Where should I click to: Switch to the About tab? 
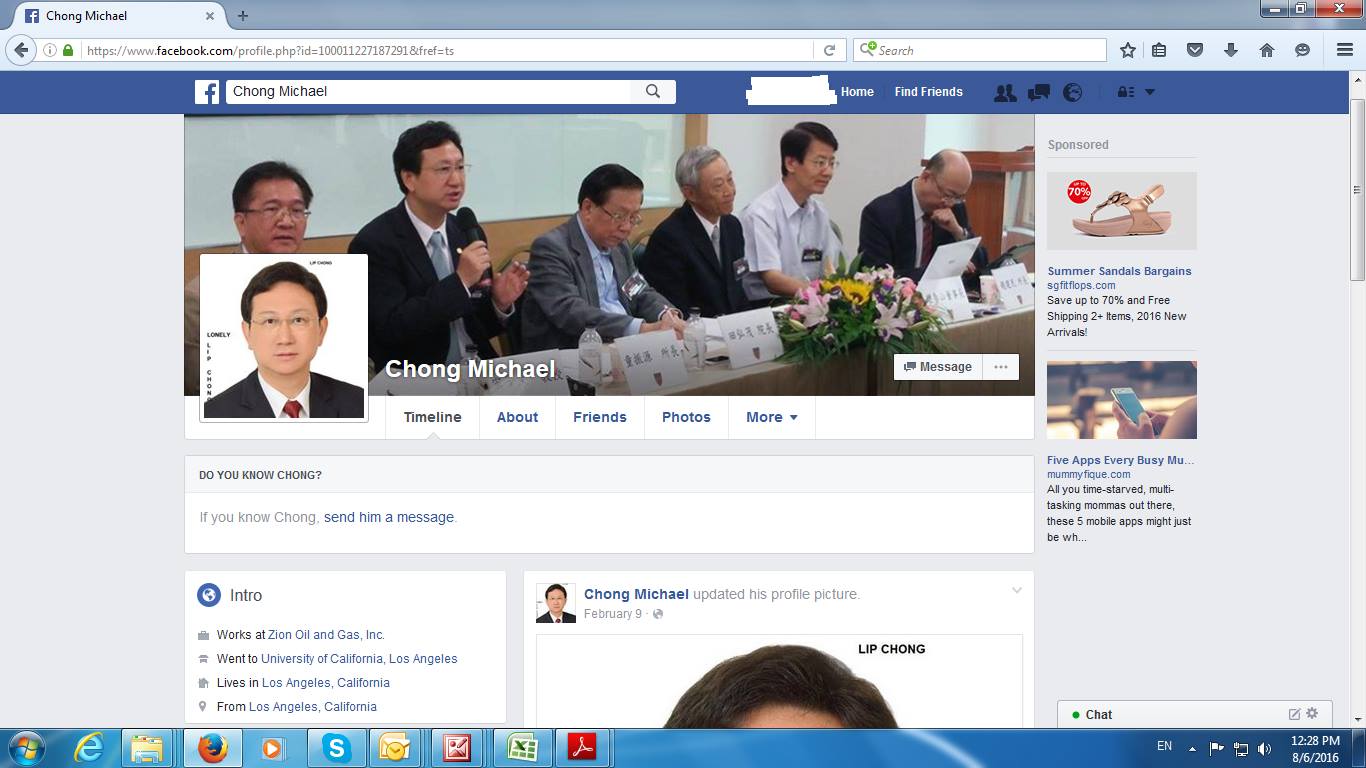[x=517, y=417]
